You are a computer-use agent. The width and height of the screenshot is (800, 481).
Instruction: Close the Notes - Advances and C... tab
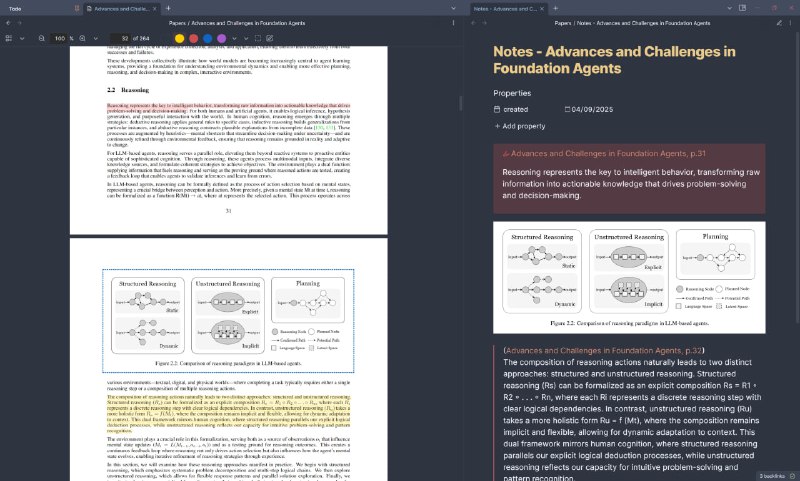[x=542, y=9]
